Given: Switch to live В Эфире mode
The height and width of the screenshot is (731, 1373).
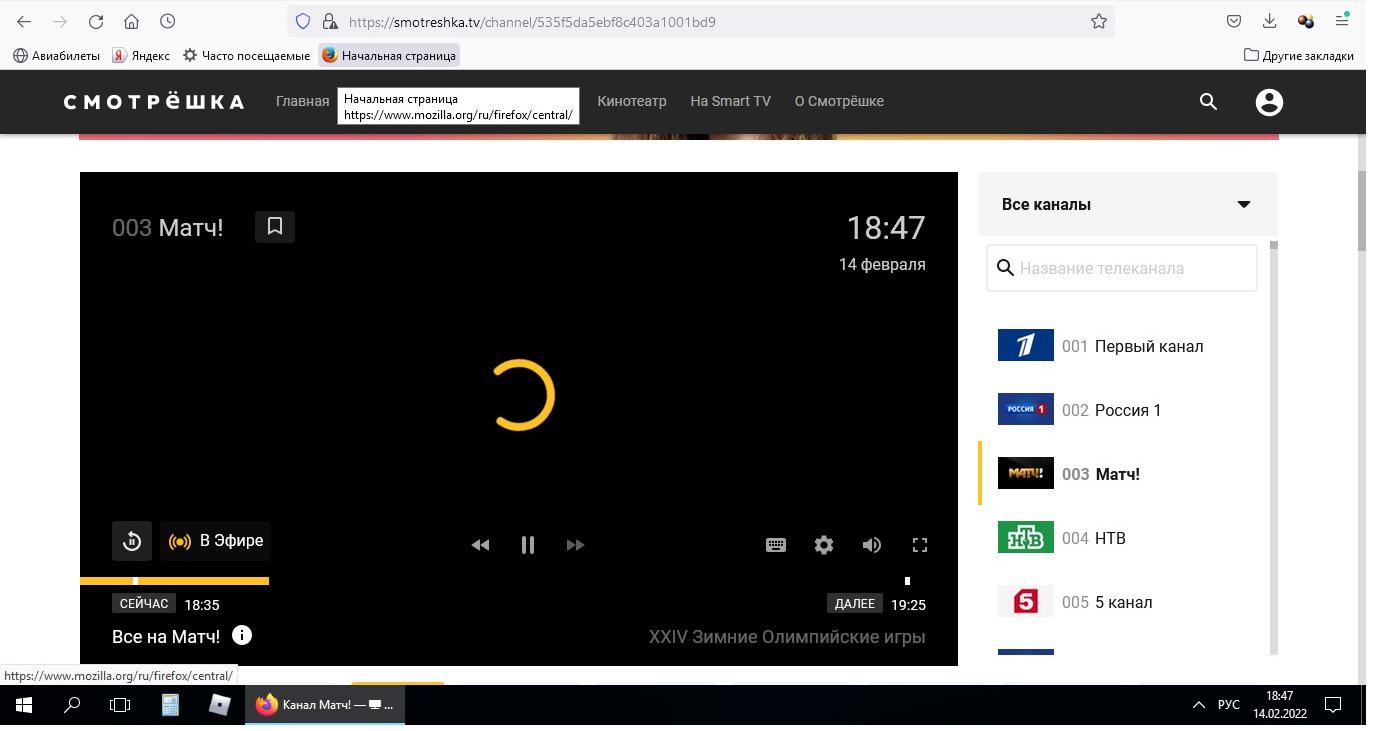Looking at the screenshot, I should point(216,541).
